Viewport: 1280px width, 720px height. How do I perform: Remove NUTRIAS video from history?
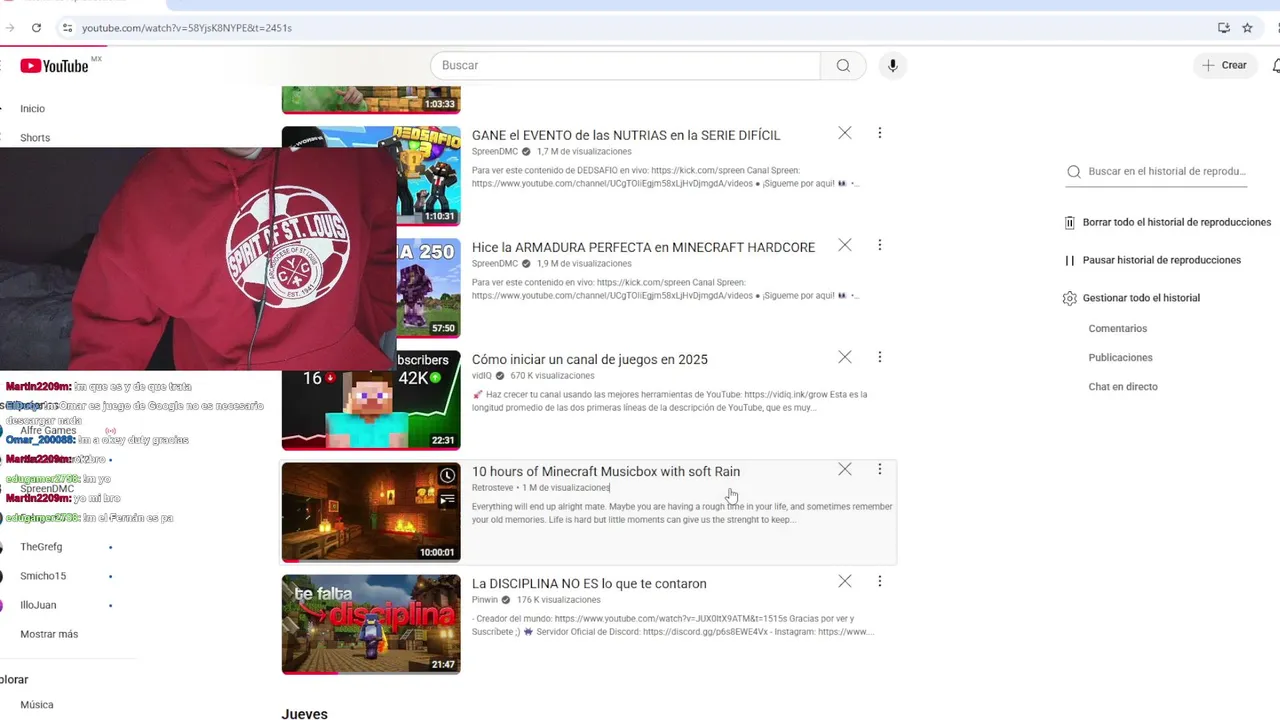coord(845,133)
